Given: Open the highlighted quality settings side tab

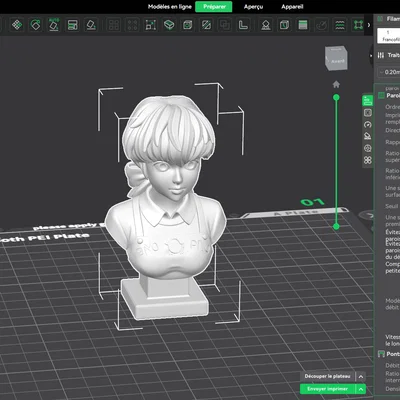Looking at the screenshot, I should point(367,100).
